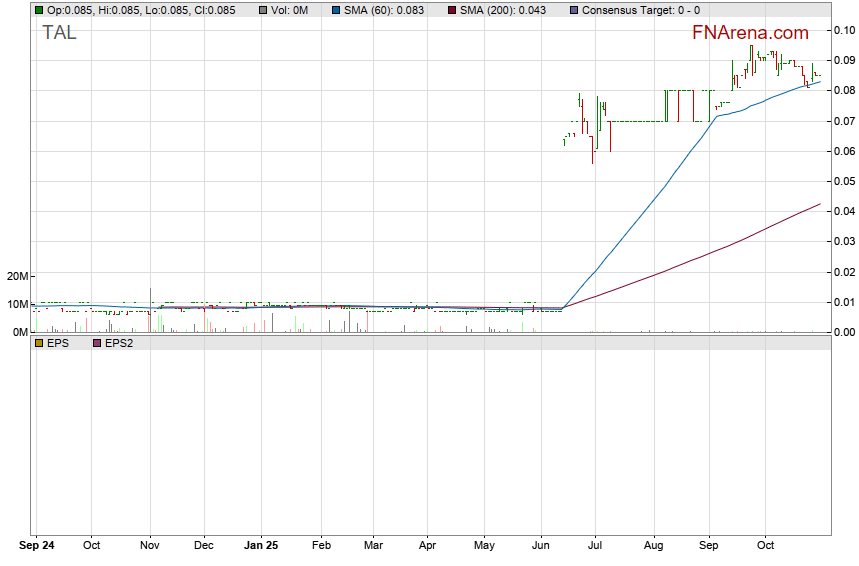Click the Aug label on time axis
The width and height of the screenshot is (859, 566).
tap(653, 546)
